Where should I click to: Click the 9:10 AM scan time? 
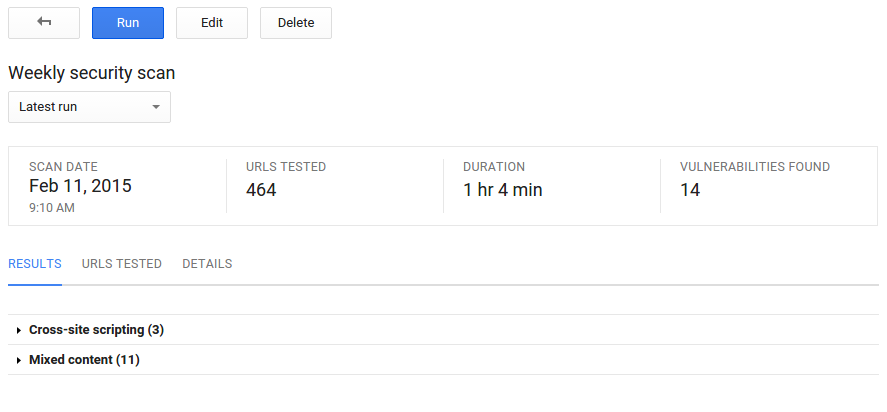tap(52, 208)
